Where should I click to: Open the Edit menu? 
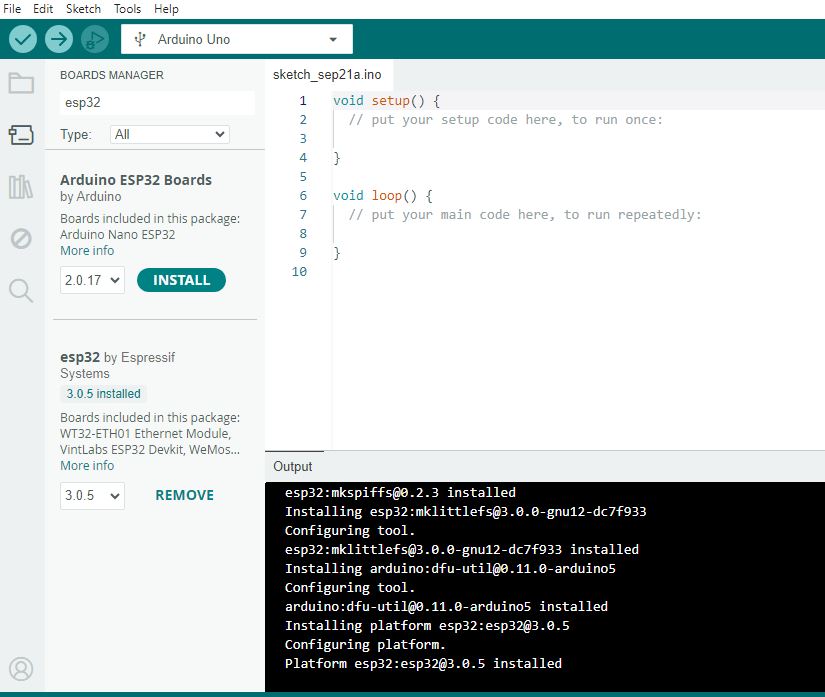tap(43, 9)
